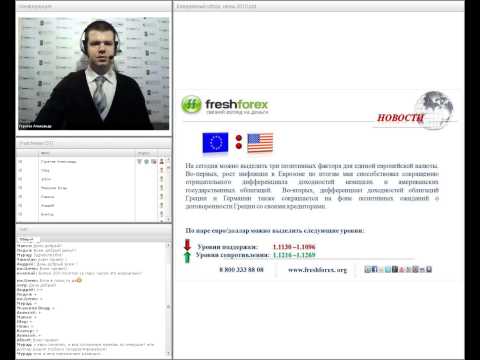Click the globe image beside НОВОСТИ
This screenshot has width=480, height=360.
[434, 110]
